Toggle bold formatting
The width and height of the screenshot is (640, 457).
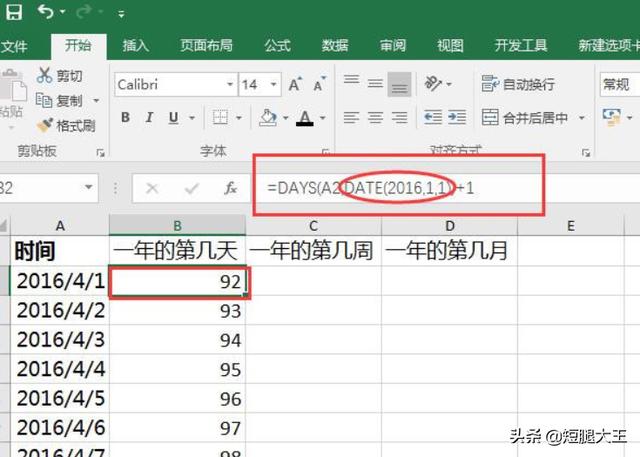pyautogui.click(x=125, y=118)
